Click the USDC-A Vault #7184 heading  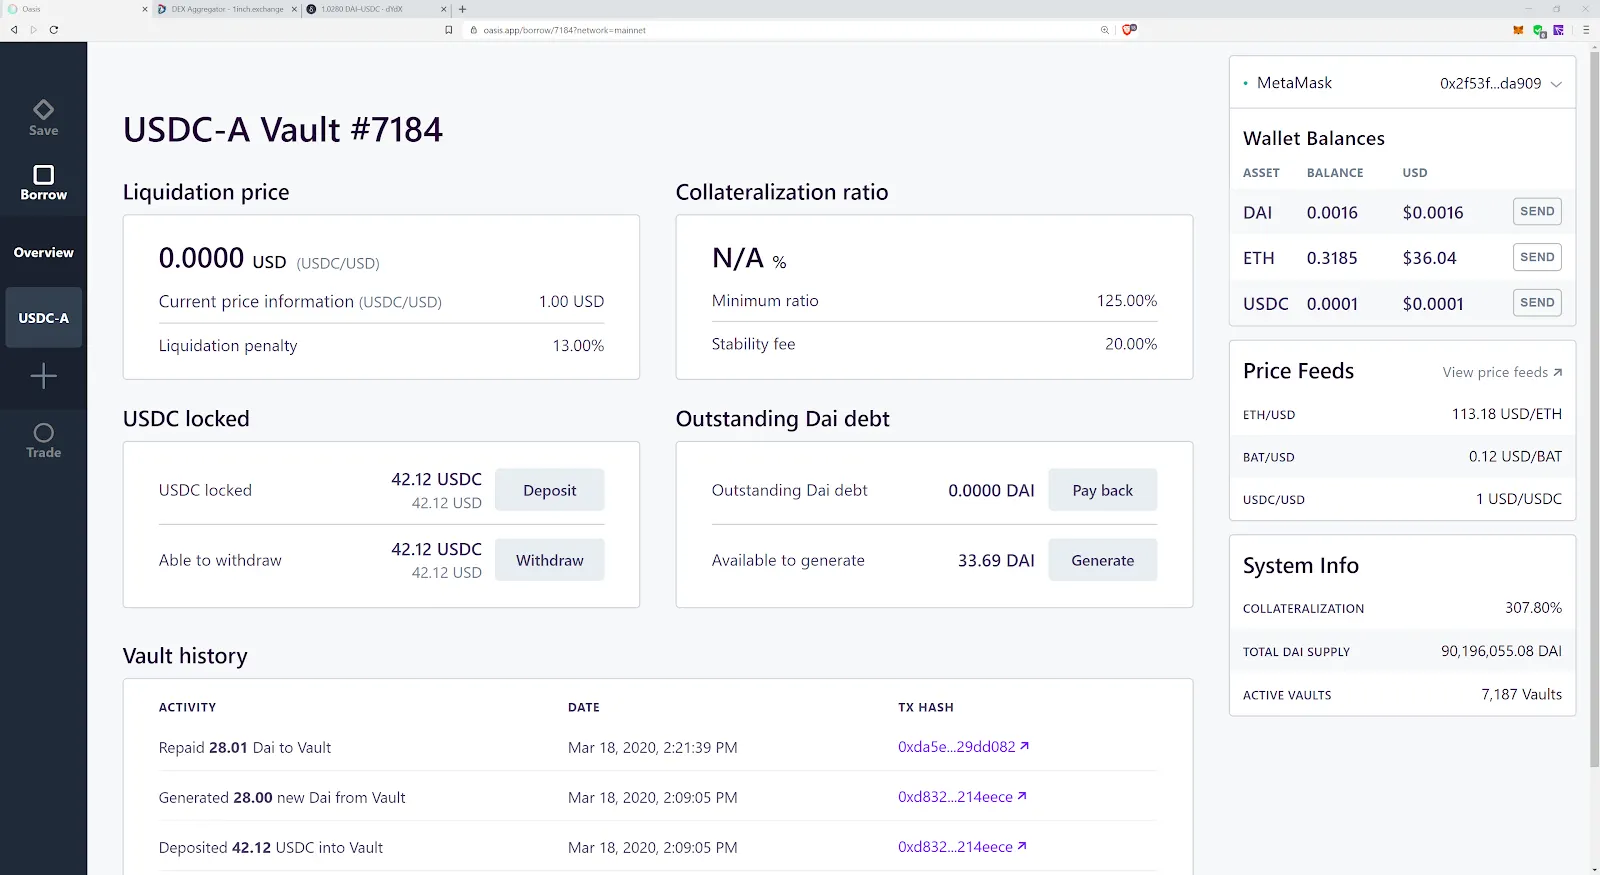coord(282,130)
